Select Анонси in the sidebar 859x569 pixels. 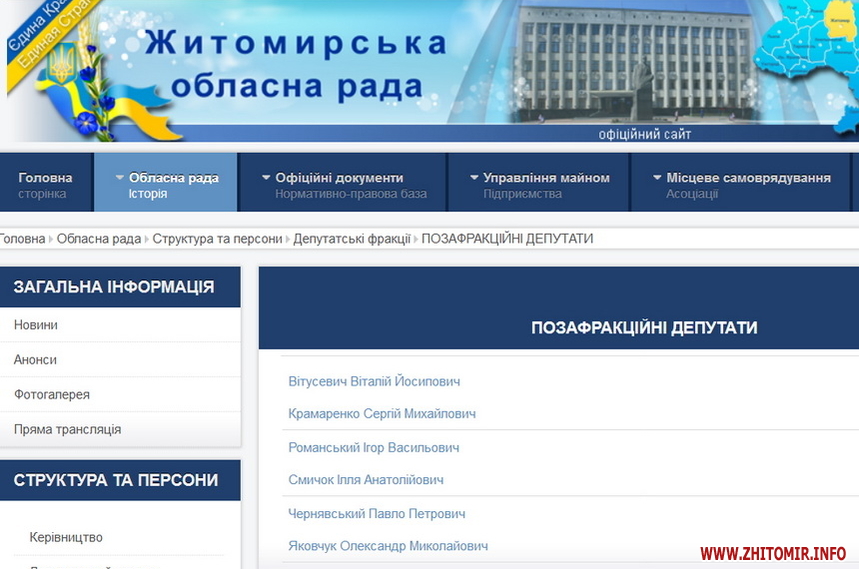click(36, 360)
